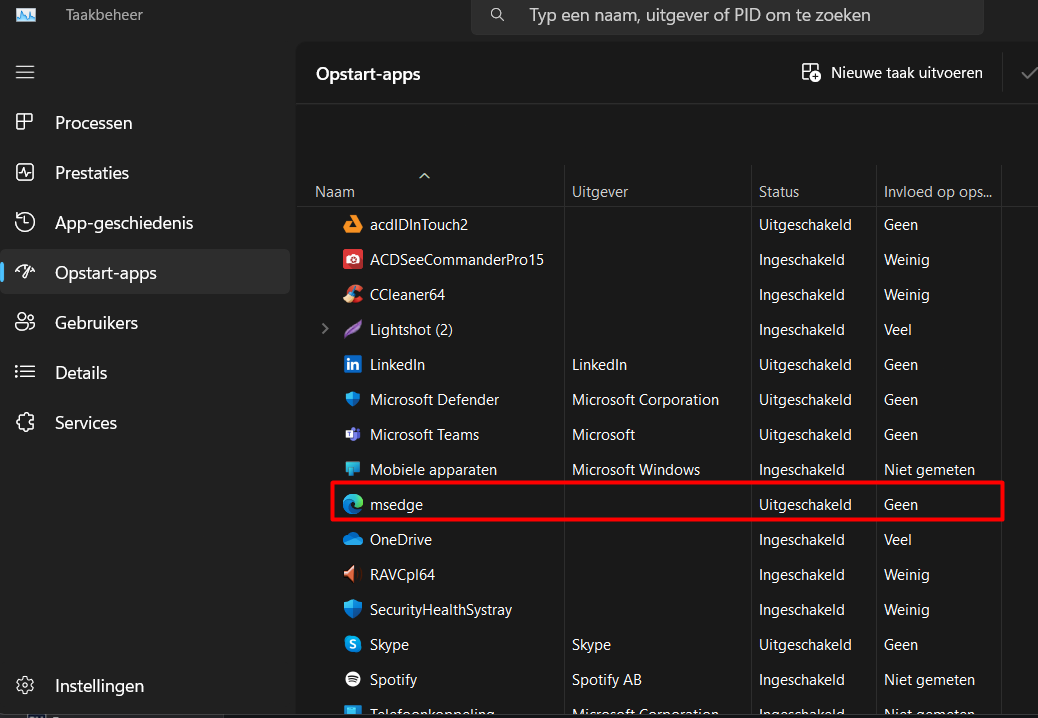Click the Lightshot feather icon
The image size is (1038, 718).
[x=352, y=330]
